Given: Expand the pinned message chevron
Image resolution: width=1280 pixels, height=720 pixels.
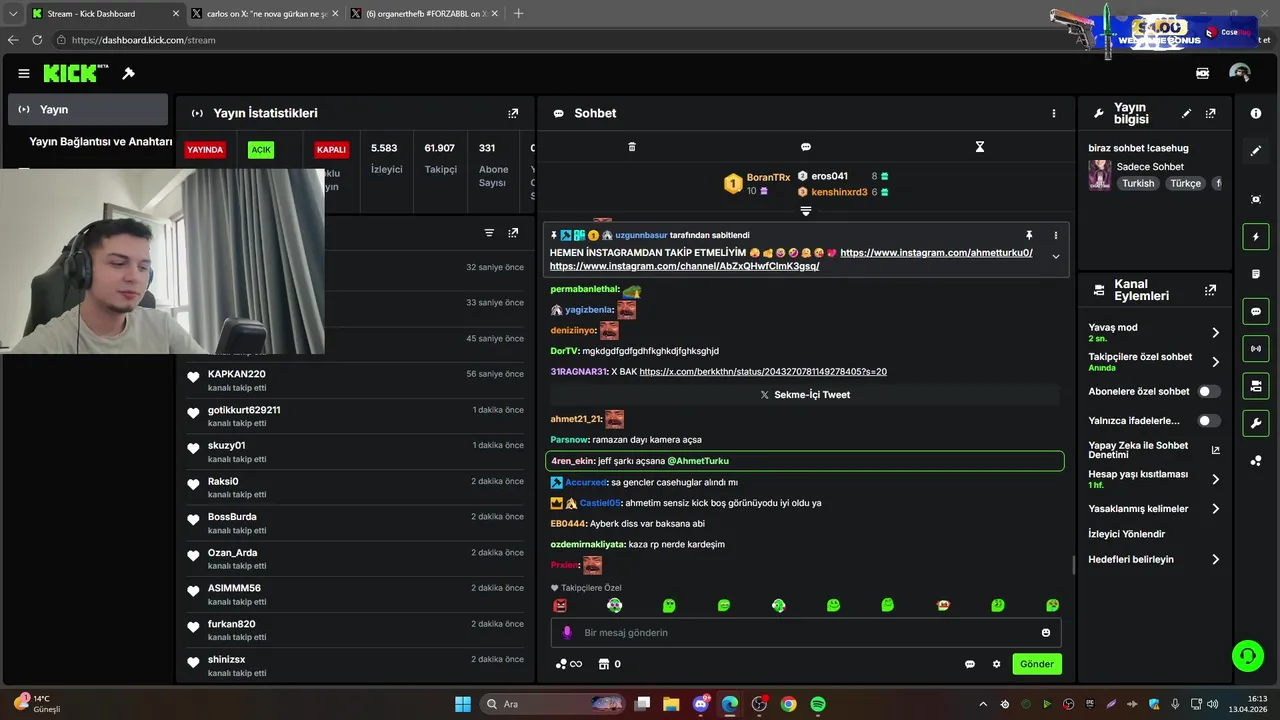Looking at the screenshot, I should tap(1055, 257).
